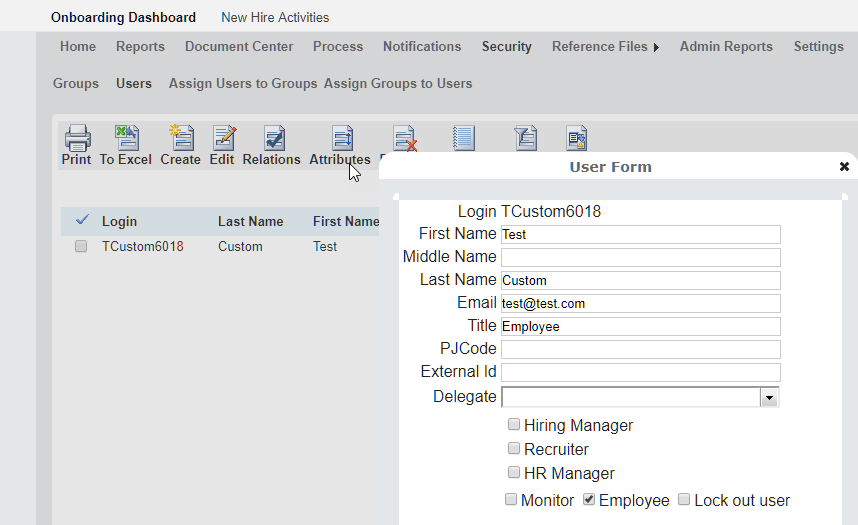Click the spiral notebook toolbar icon
This screenshot has width=858, height=525.
pyautogui.click(x=463, y=138)
